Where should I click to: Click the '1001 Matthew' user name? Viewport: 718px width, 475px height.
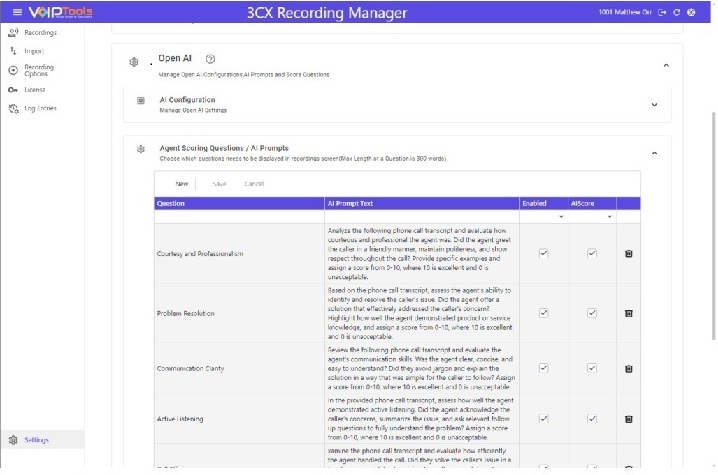(x=625, y=12)
